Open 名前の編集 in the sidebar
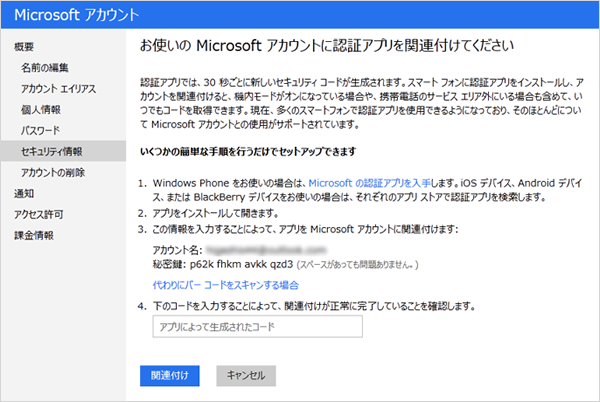Screen dimensions: 600x402 pyautogui.click(x=44, y=68)
